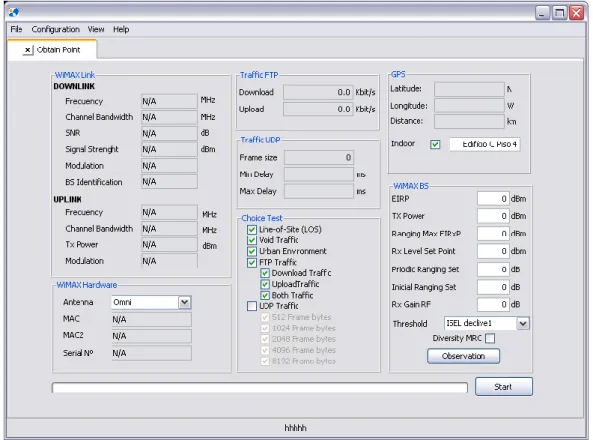Toggle the Indoor checkbox in the GPS group
Image resolution: width=593 pixels, height=440 pixels.
435,144
